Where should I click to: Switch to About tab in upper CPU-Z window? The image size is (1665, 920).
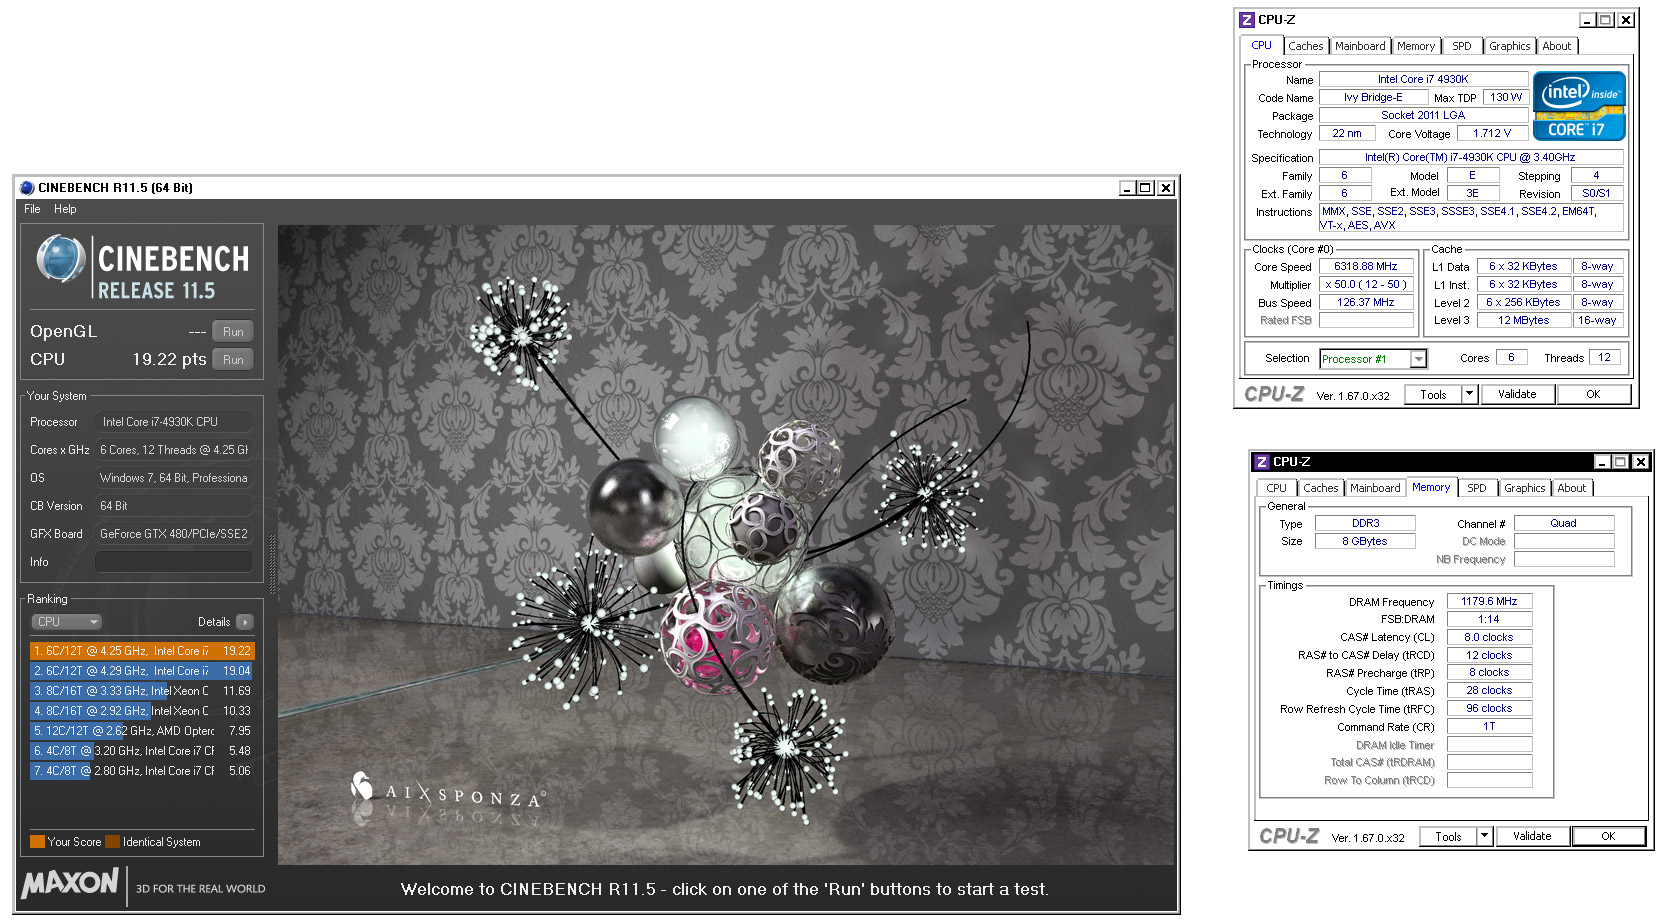coord(1557,46)
